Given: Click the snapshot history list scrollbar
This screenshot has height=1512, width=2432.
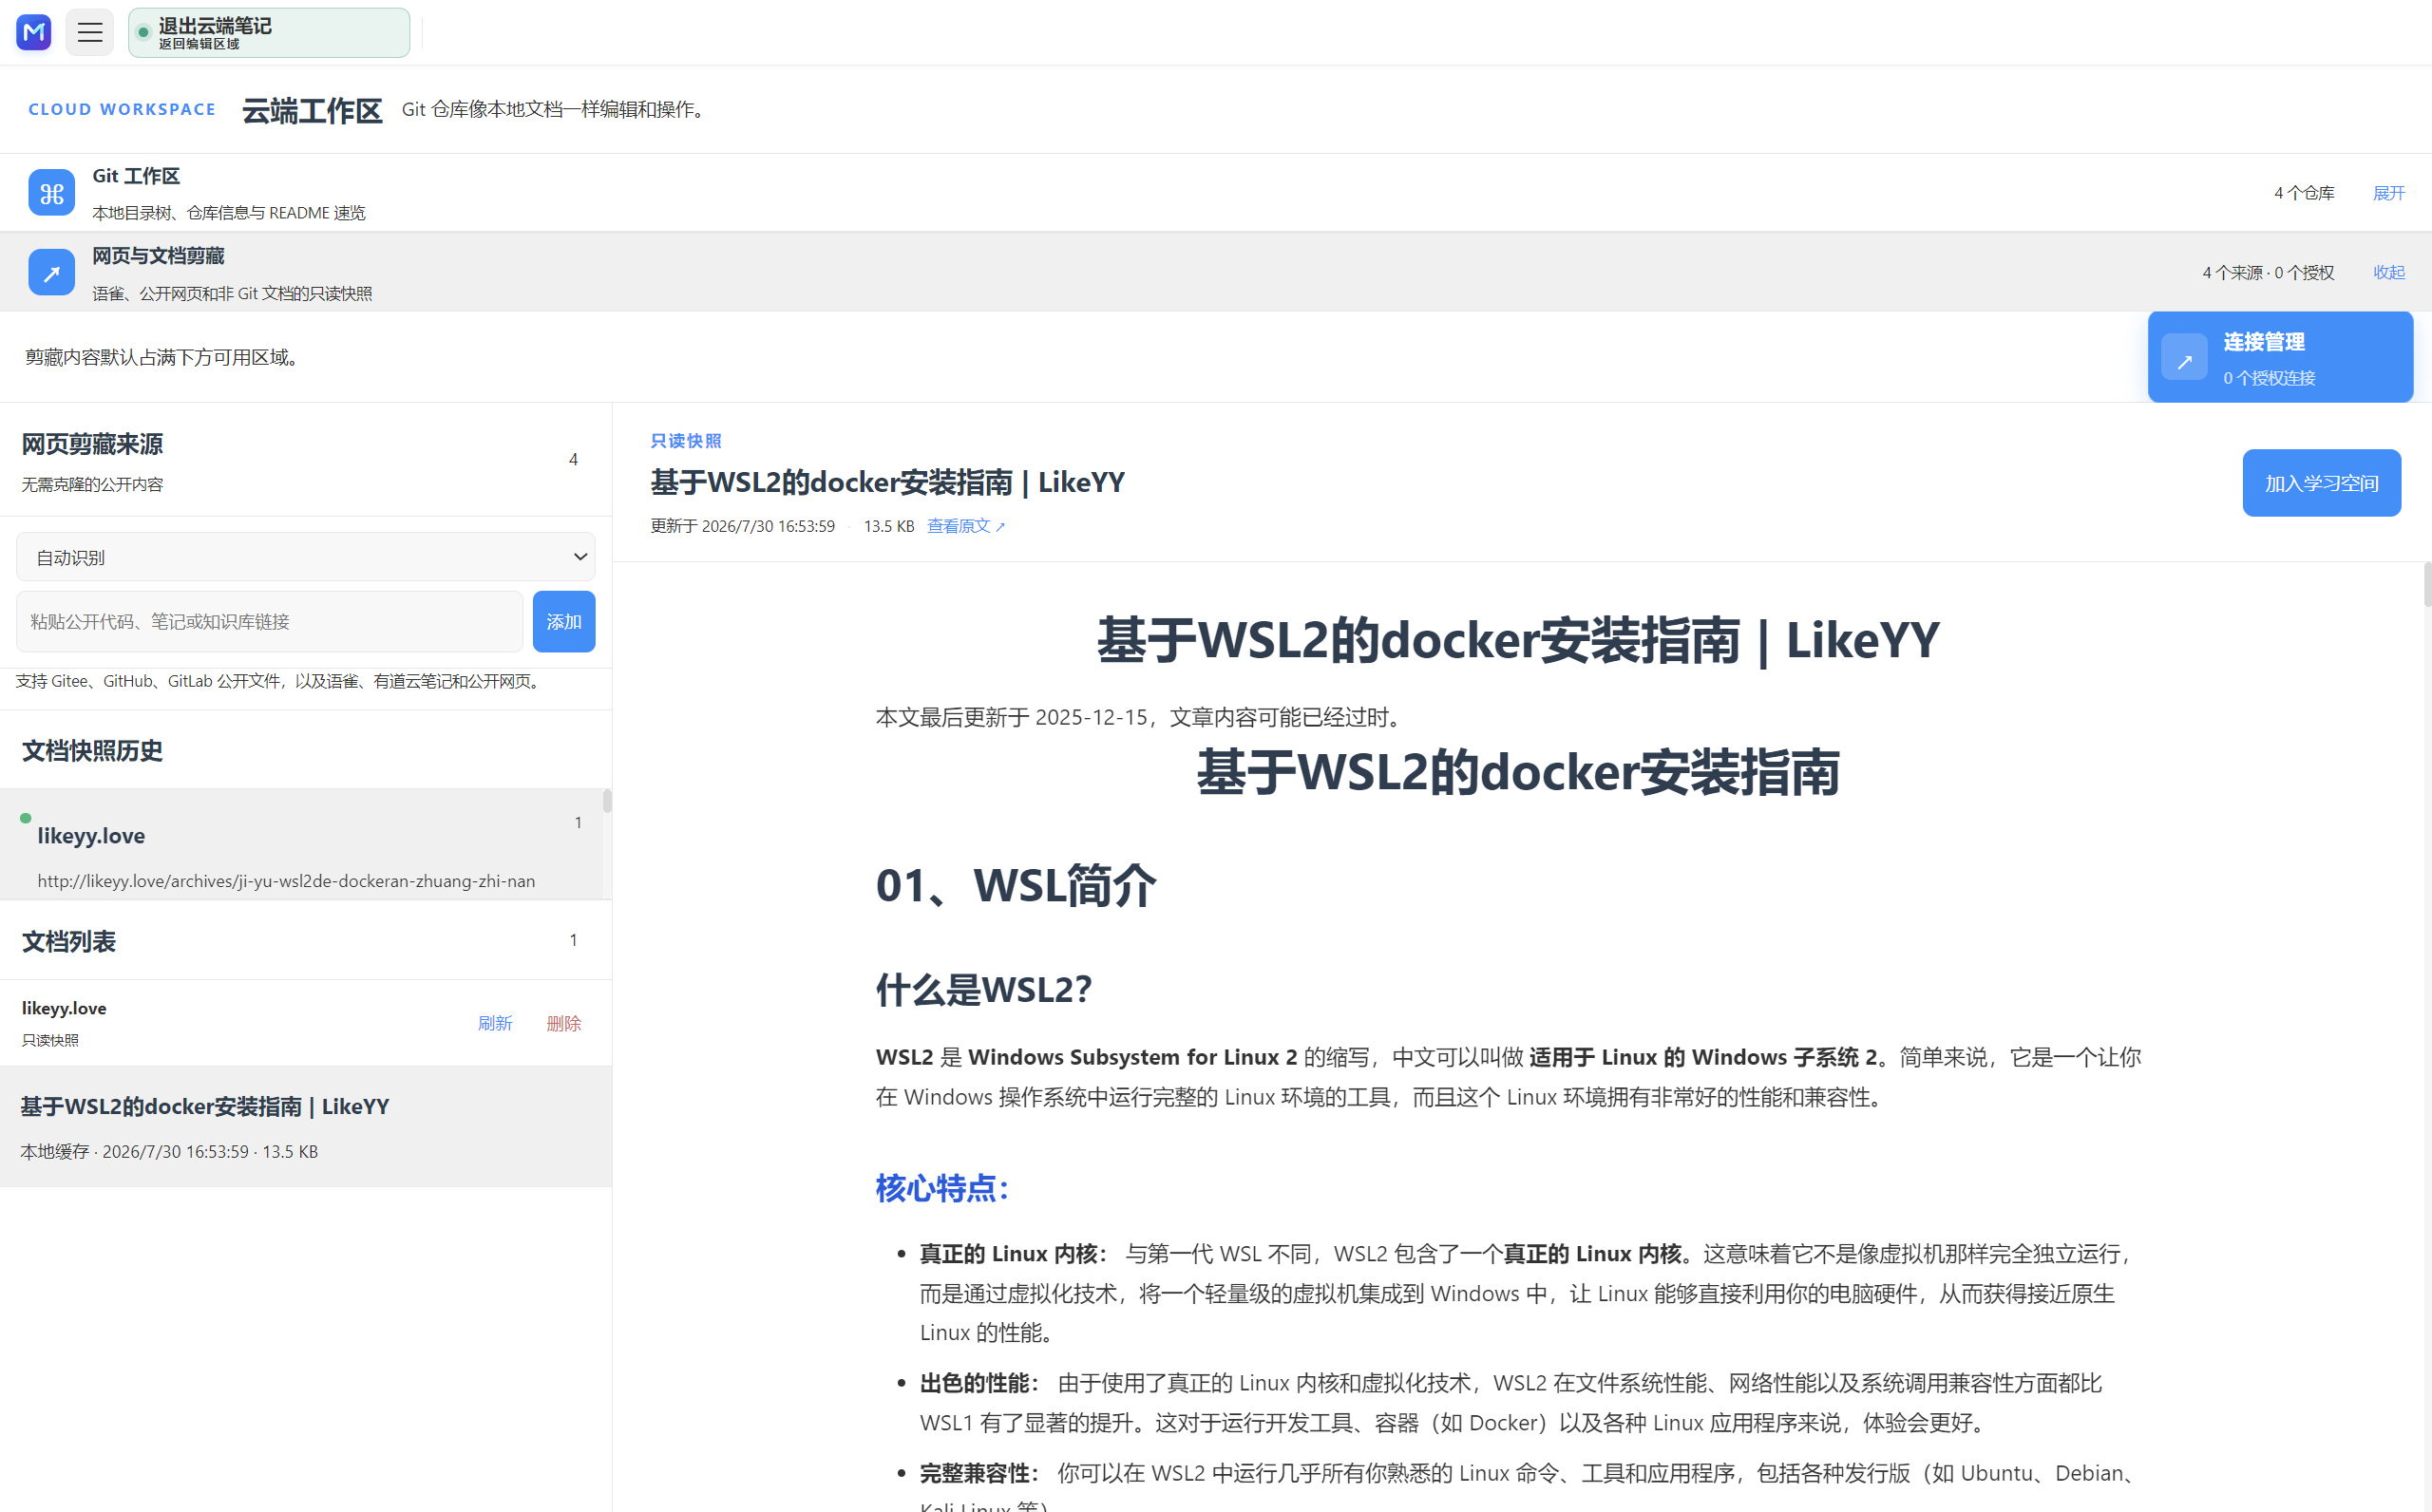Looking at the screenshot, I should [x=607, y=801].
